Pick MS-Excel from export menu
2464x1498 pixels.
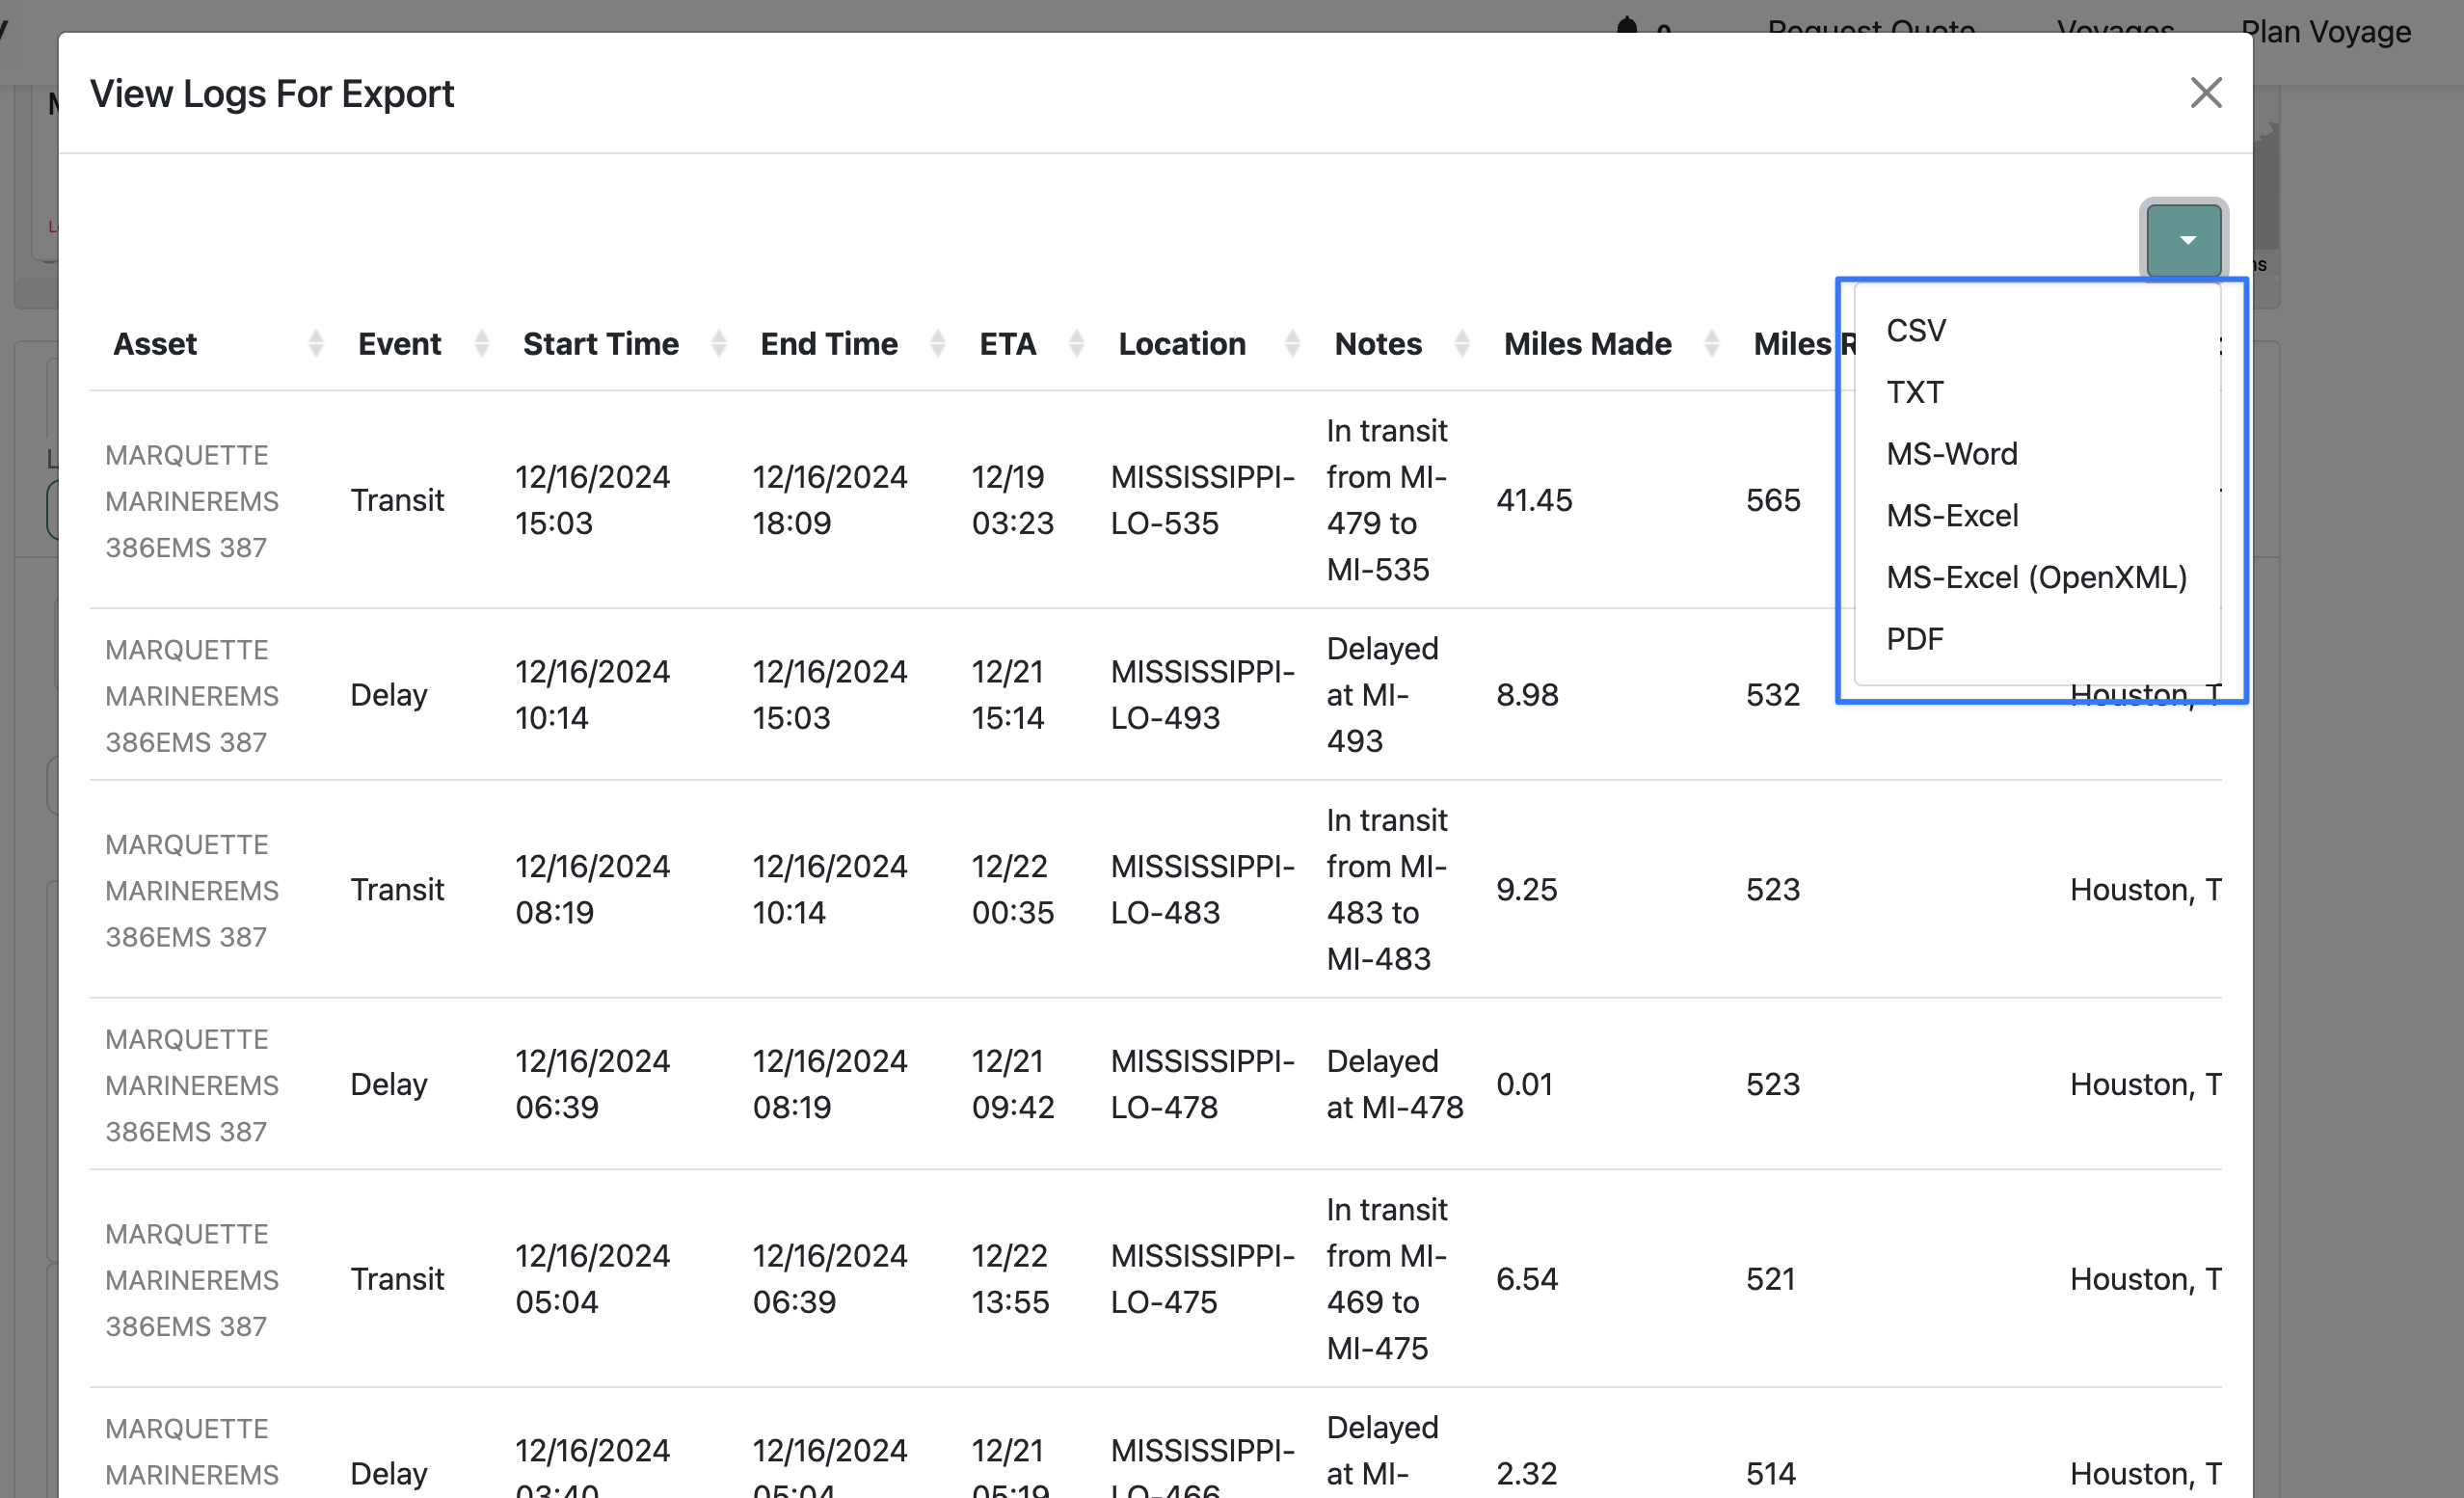1952,516
